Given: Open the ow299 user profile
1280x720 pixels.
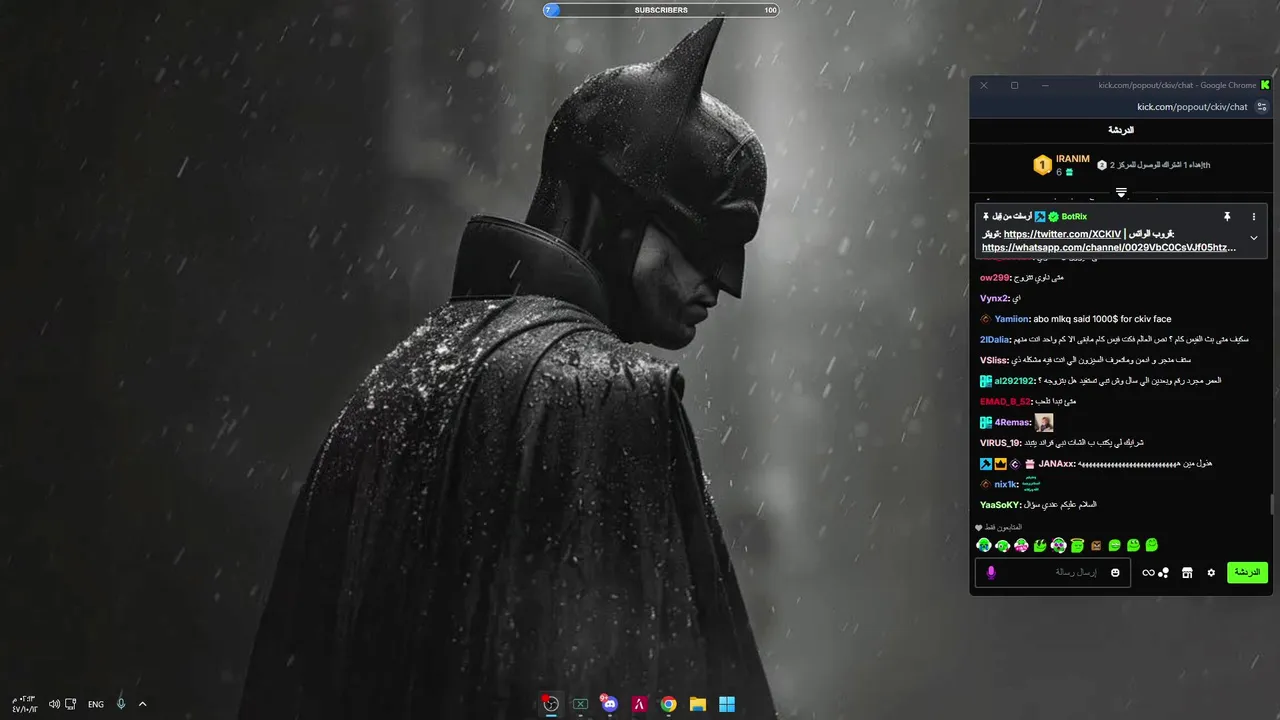Looking at the screenshot, I should point(995,278).
